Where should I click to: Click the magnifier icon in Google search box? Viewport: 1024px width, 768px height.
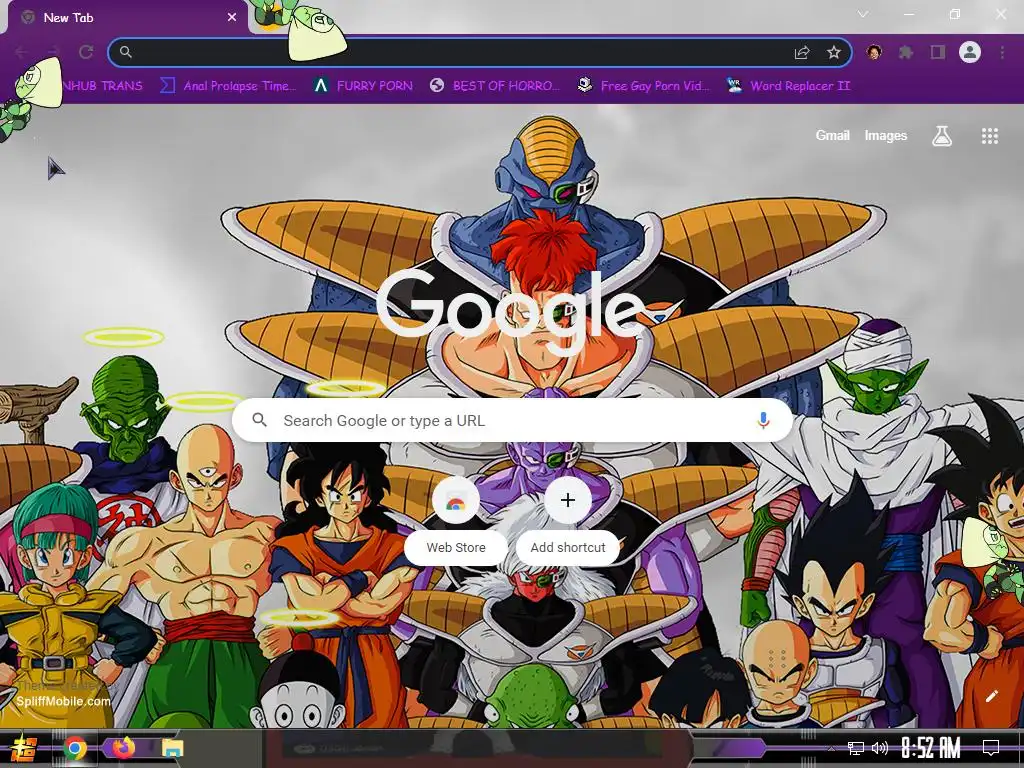pyautogui.click(x=259, y=420)
